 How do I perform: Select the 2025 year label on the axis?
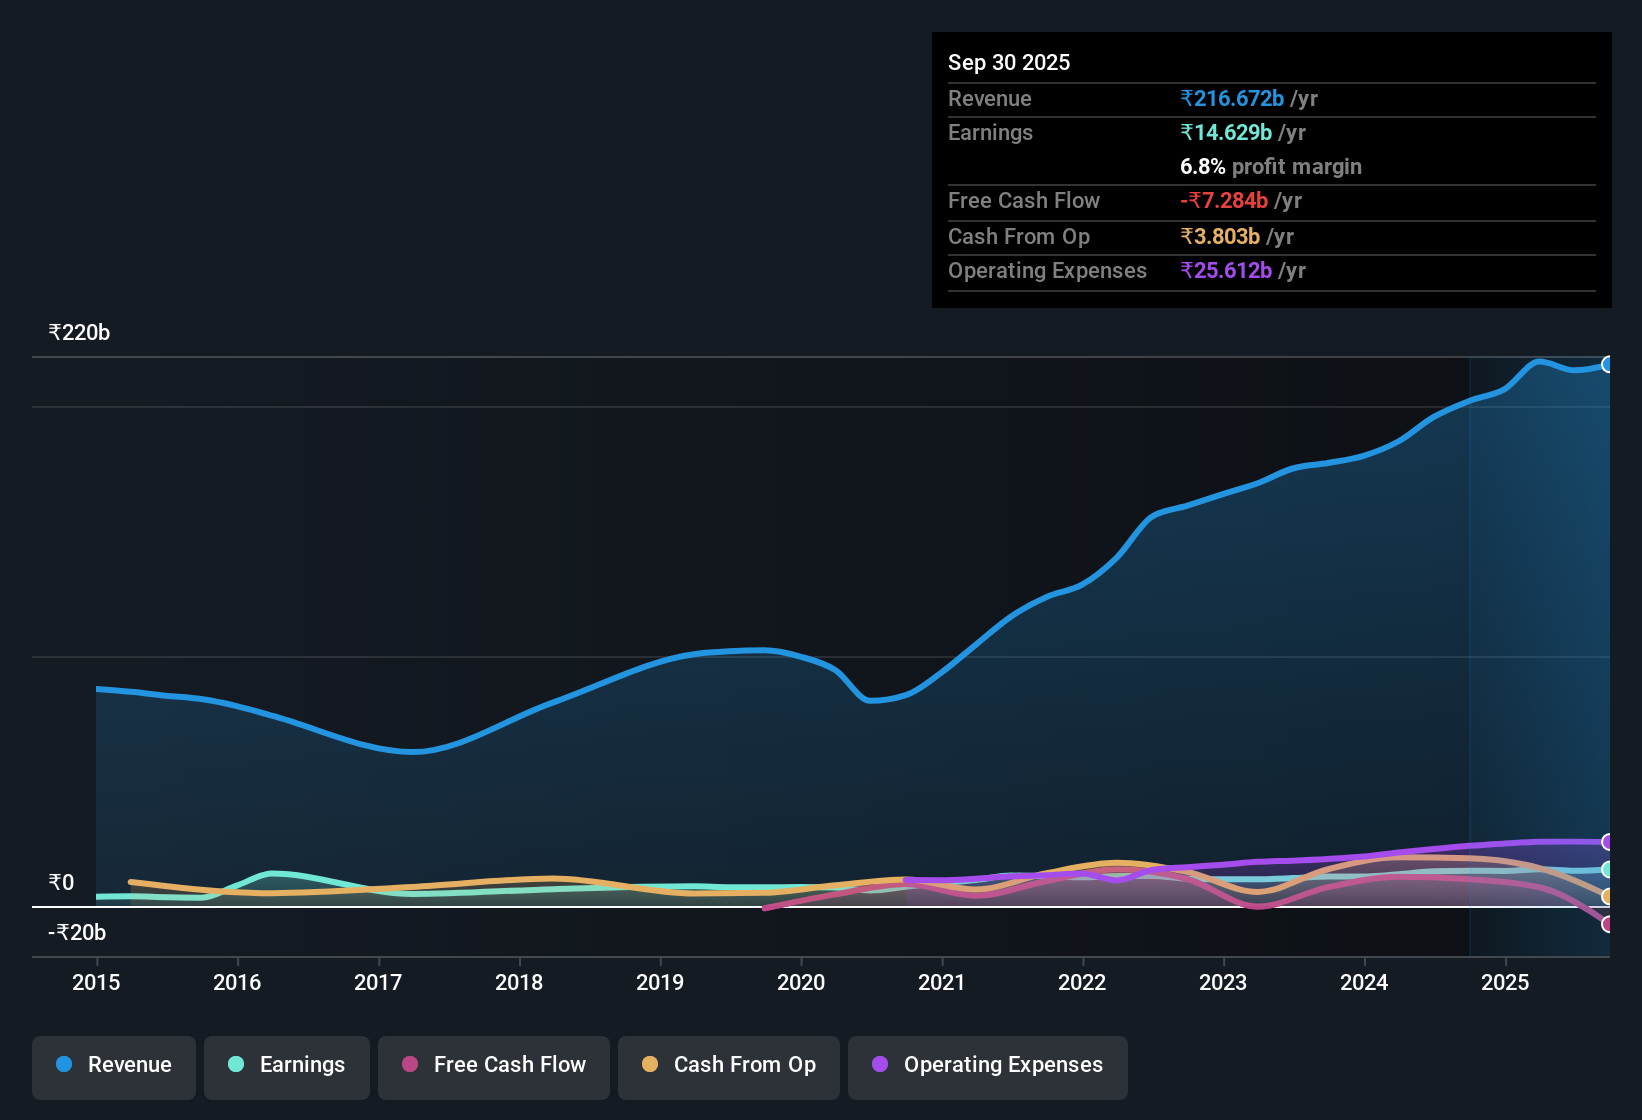pyautogui.click(x=1505, y=984)
